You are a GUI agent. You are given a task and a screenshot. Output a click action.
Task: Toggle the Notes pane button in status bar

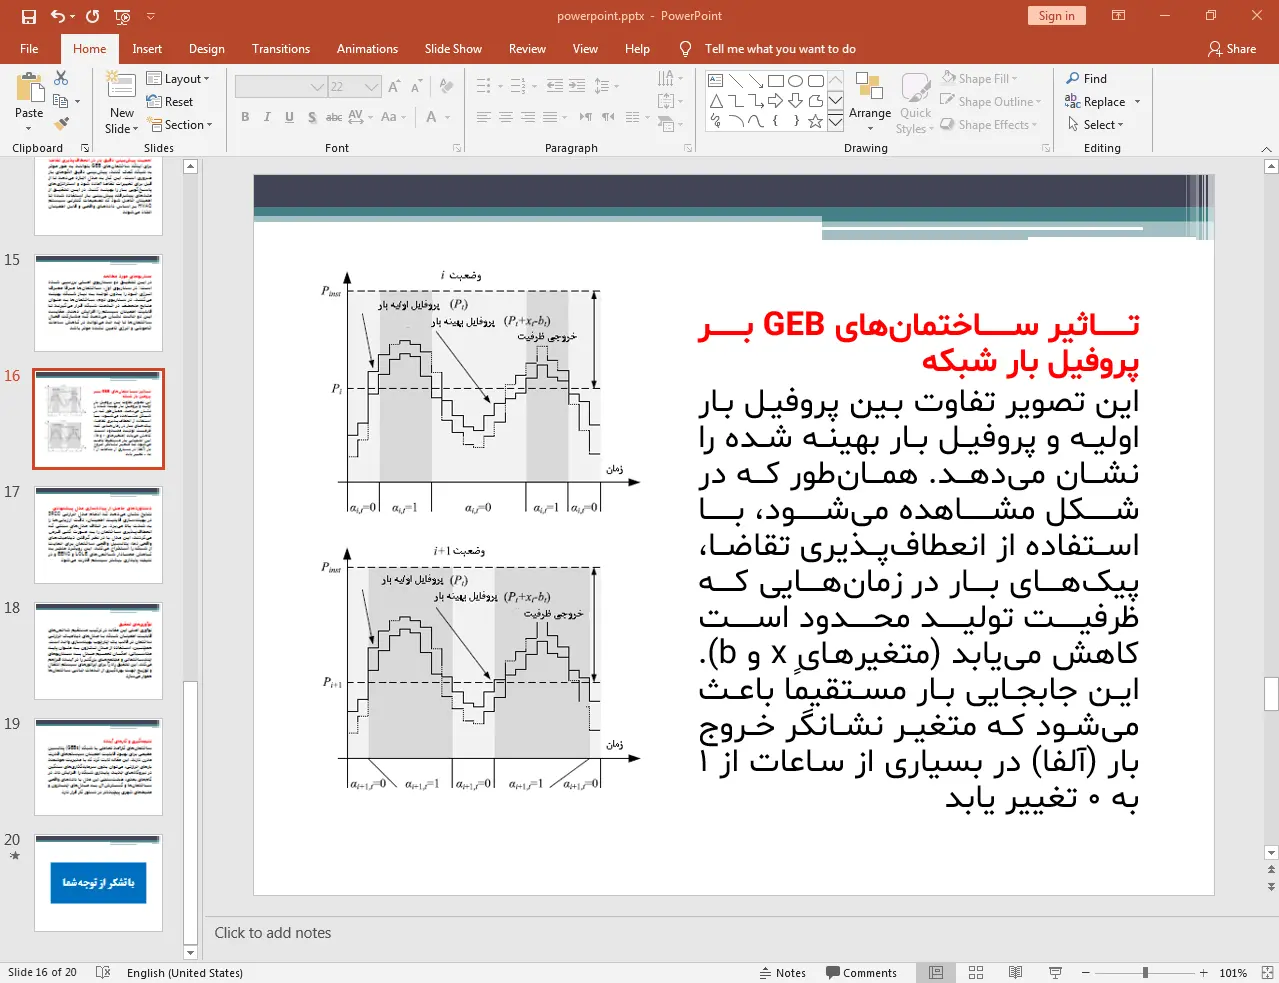coord(783,972)
